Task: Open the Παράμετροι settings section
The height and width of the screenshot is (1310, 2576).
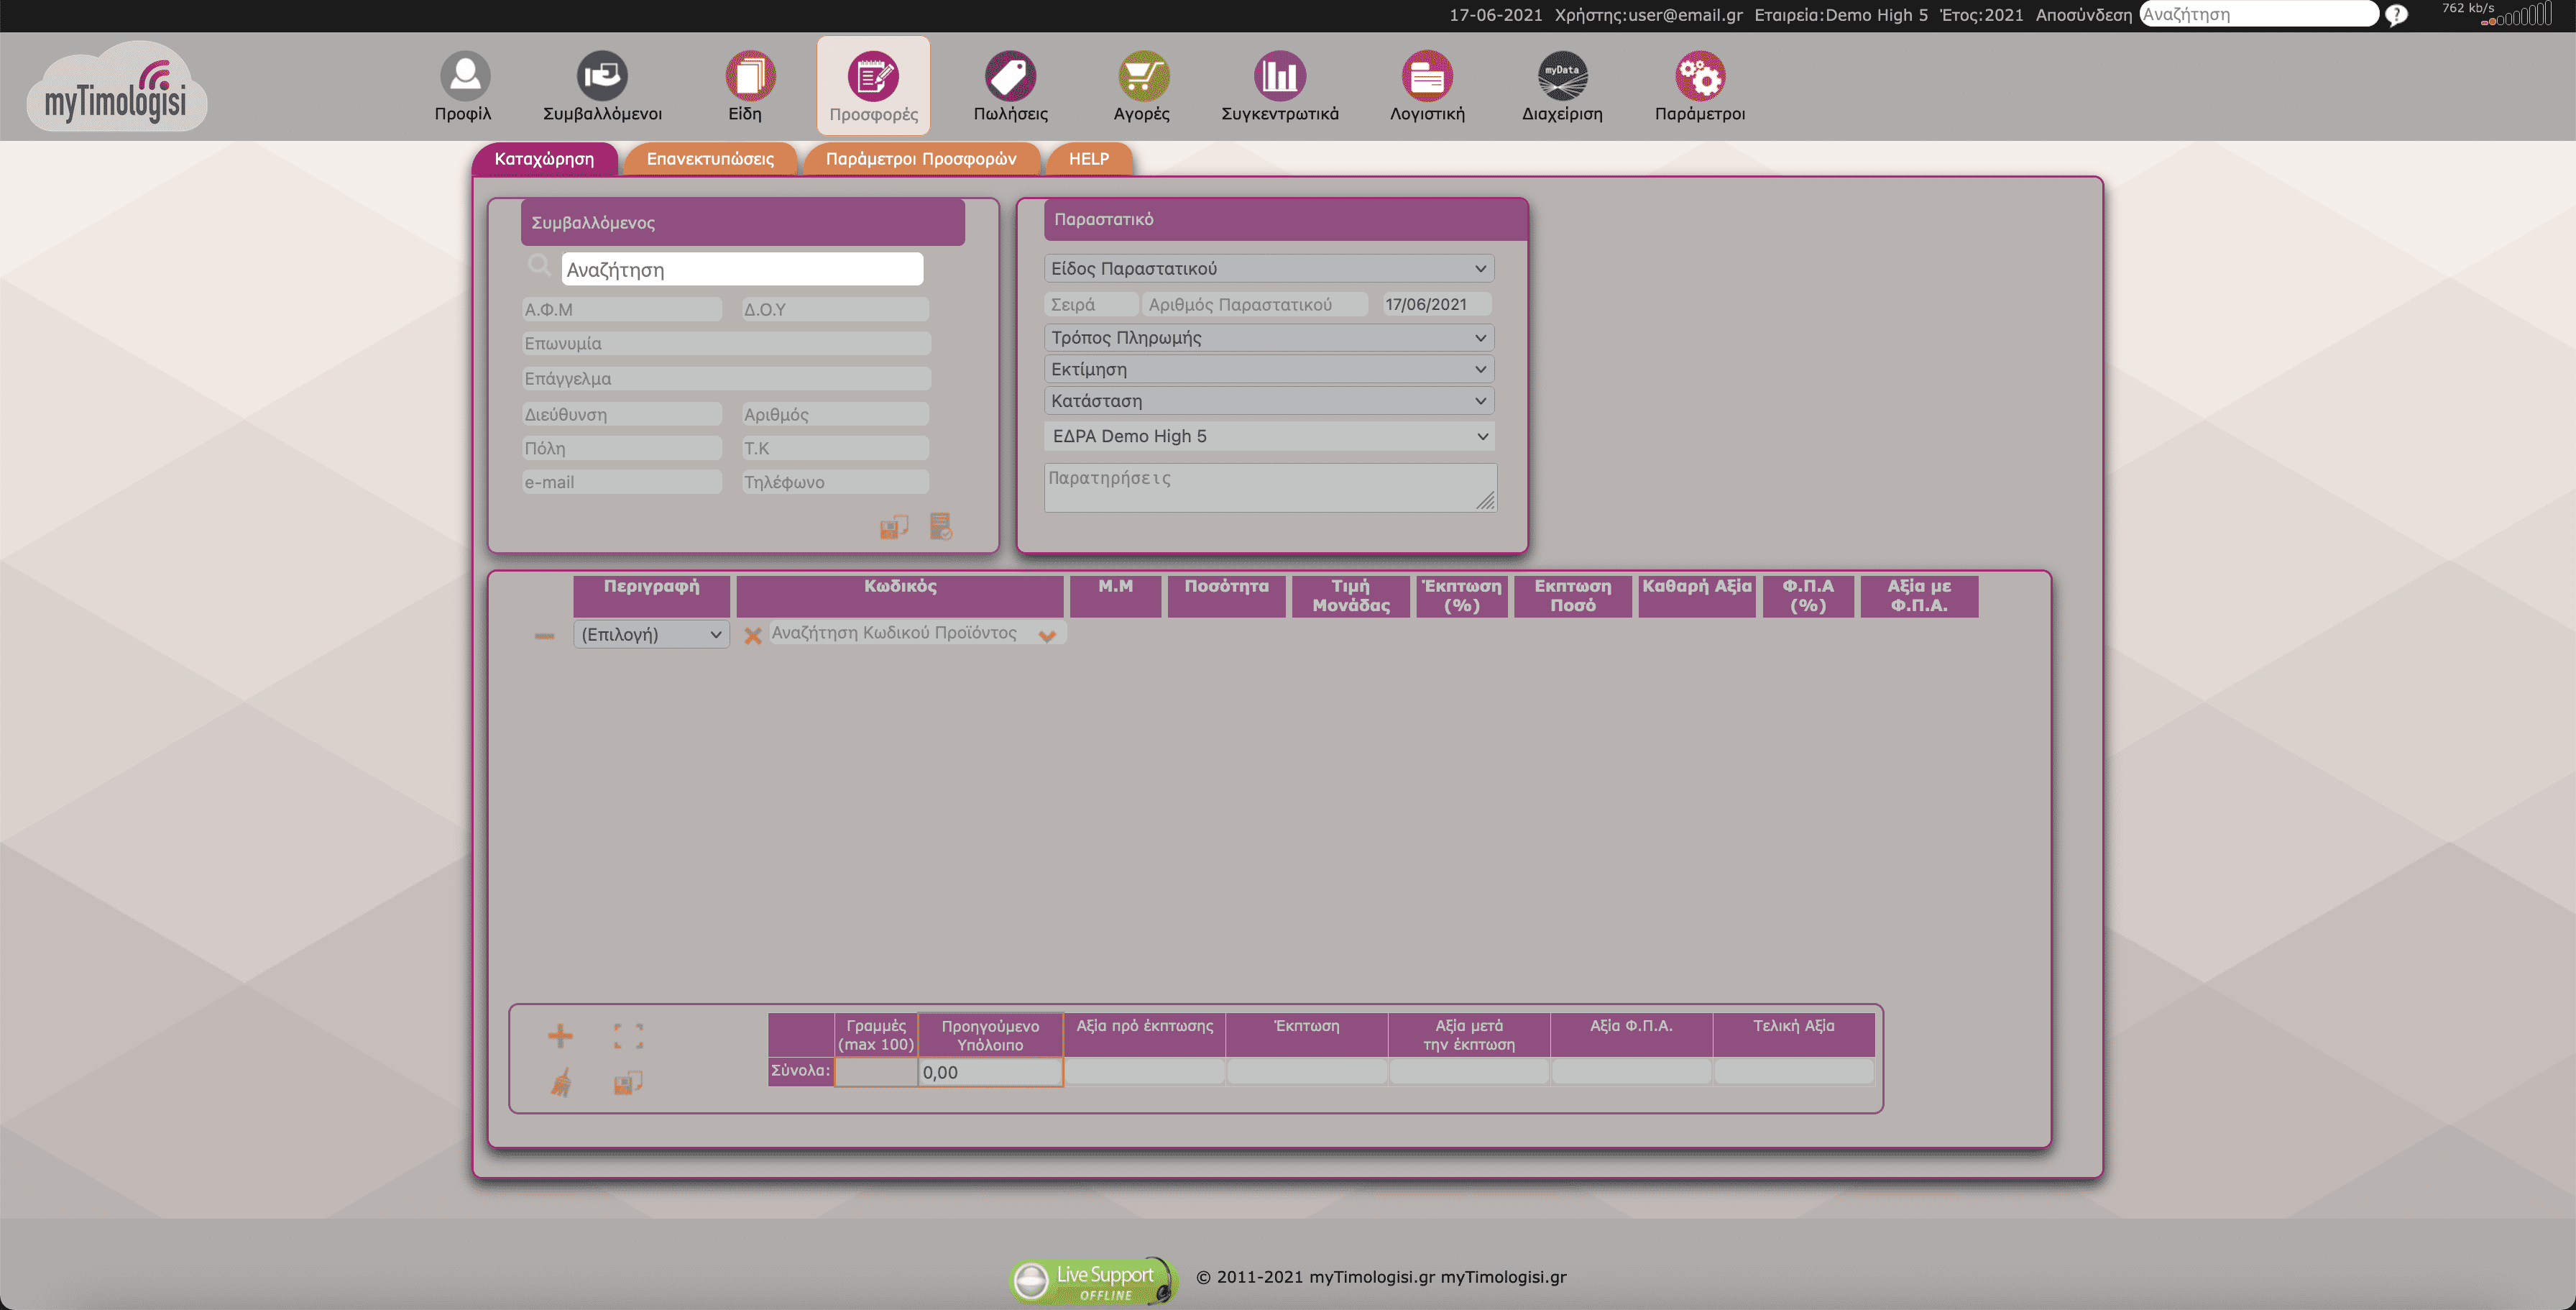Action: [1700, 85]
